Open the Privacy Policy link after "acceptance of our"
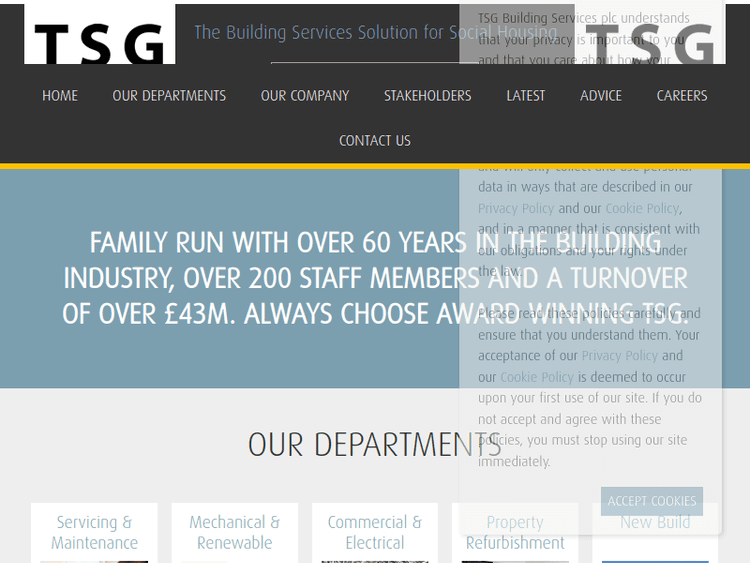Image resolution: width=750 pixels, height=563 pixels. [x=619, y=356]
